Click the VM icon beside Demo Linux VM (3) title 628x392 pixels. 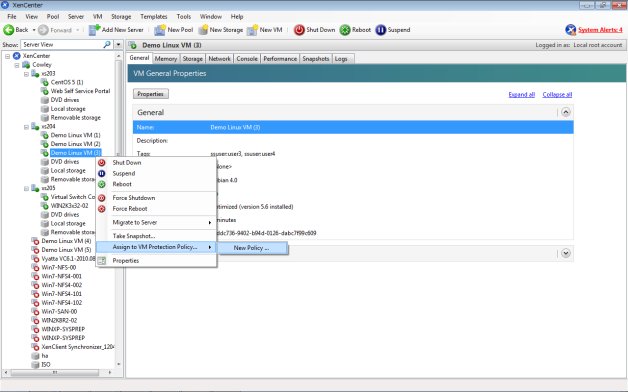pyautogui.click(x=133, y=45)
